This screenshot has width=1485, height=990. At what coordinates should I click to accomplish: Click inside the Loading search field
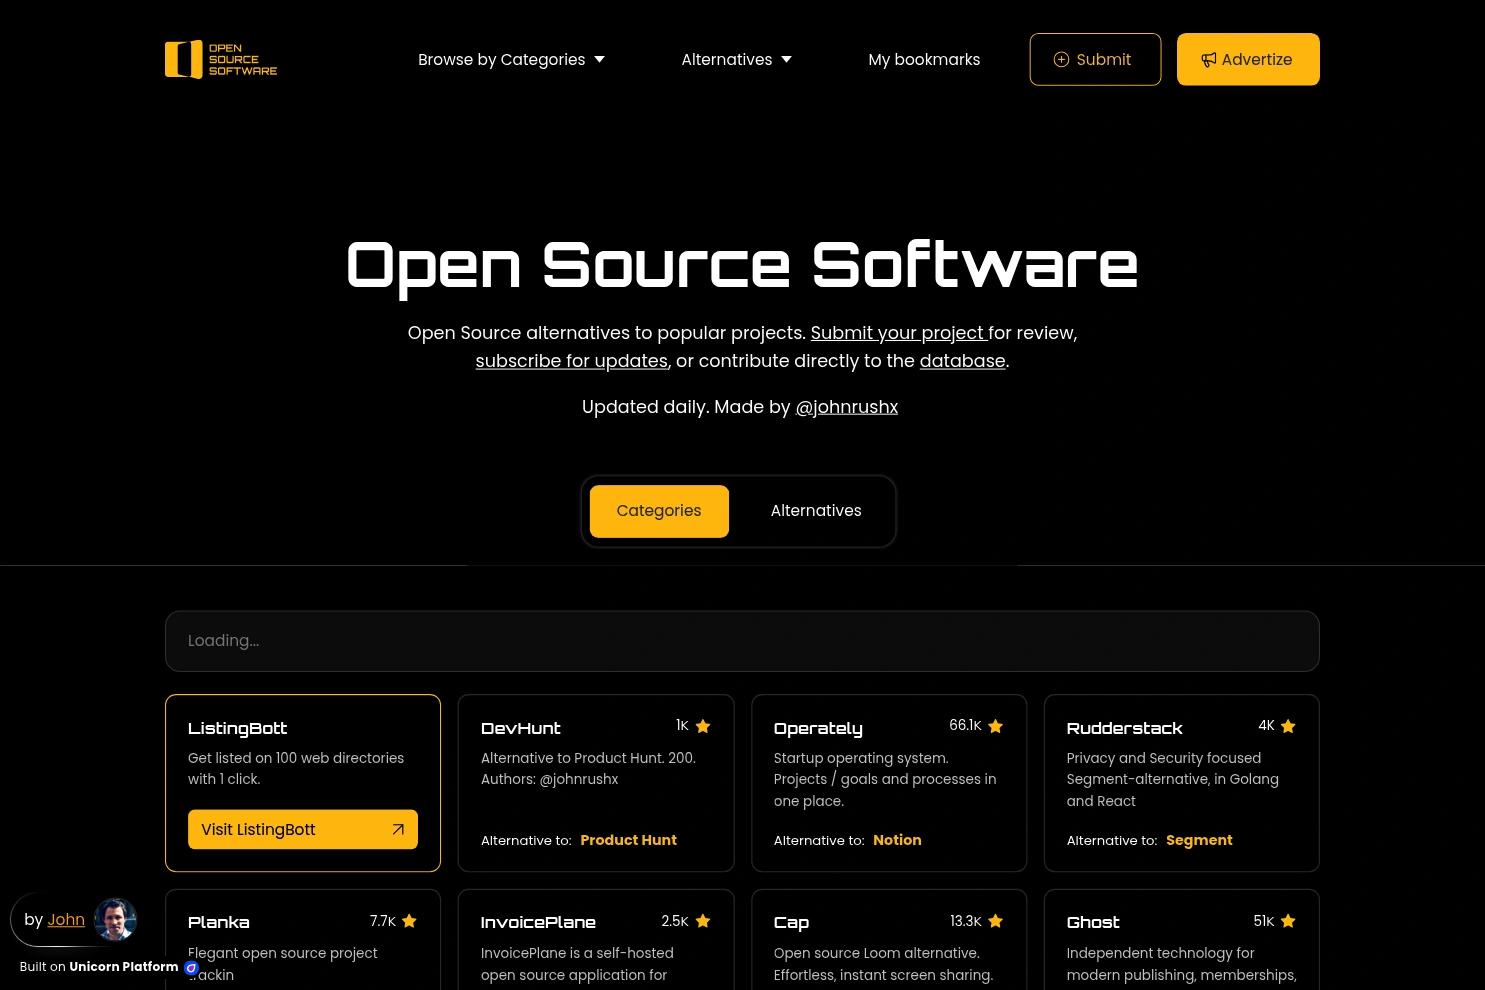click(x=742, y=641)
